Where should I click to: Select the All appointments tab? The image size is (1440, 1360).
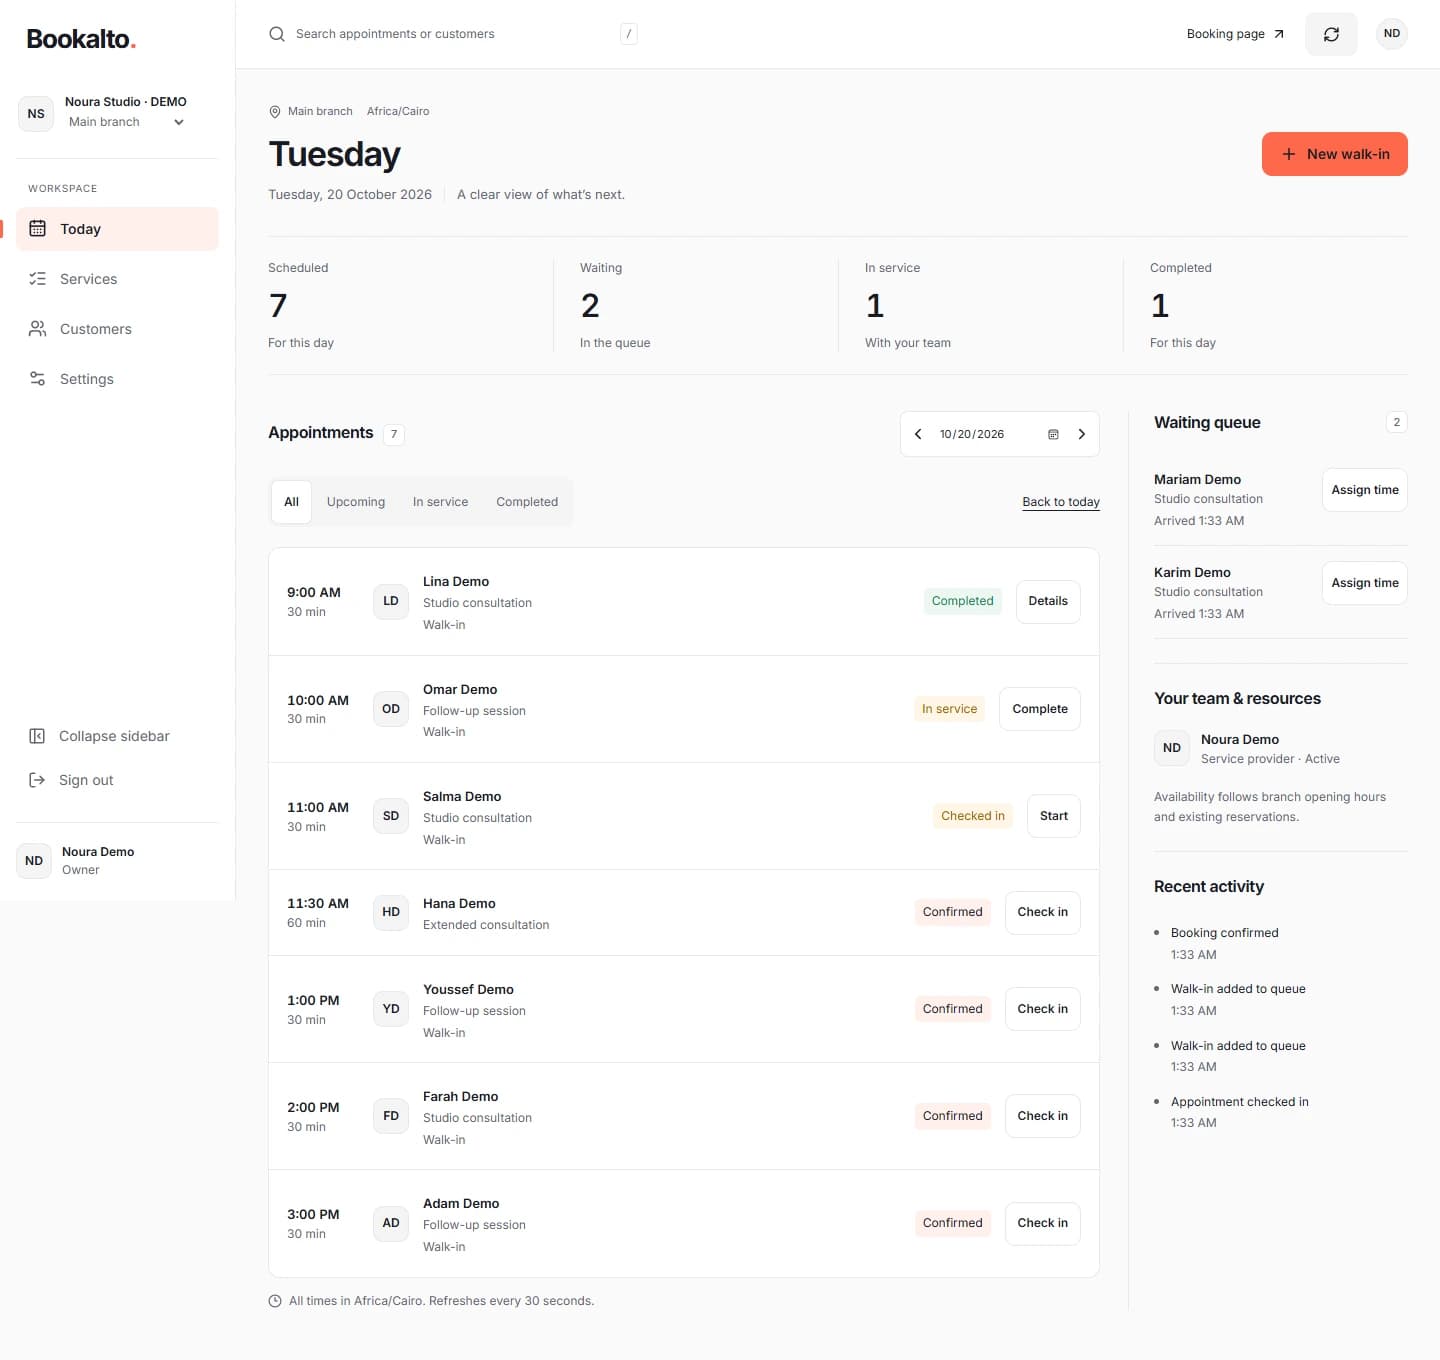(291, 502)
